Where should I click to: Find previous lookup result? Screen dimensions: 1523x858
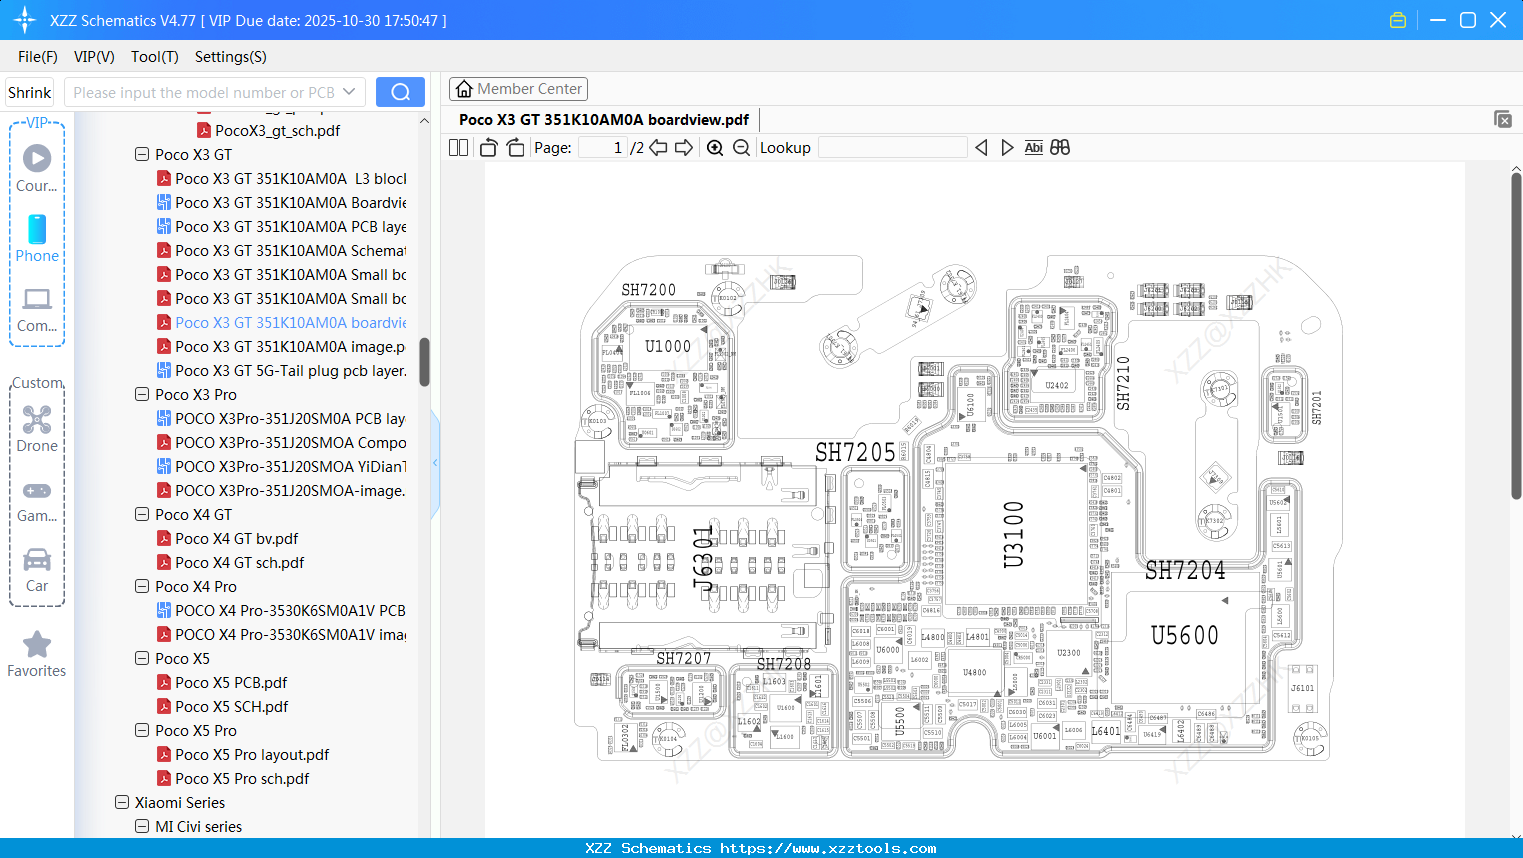pyautogui.click(x=981, y=148)
